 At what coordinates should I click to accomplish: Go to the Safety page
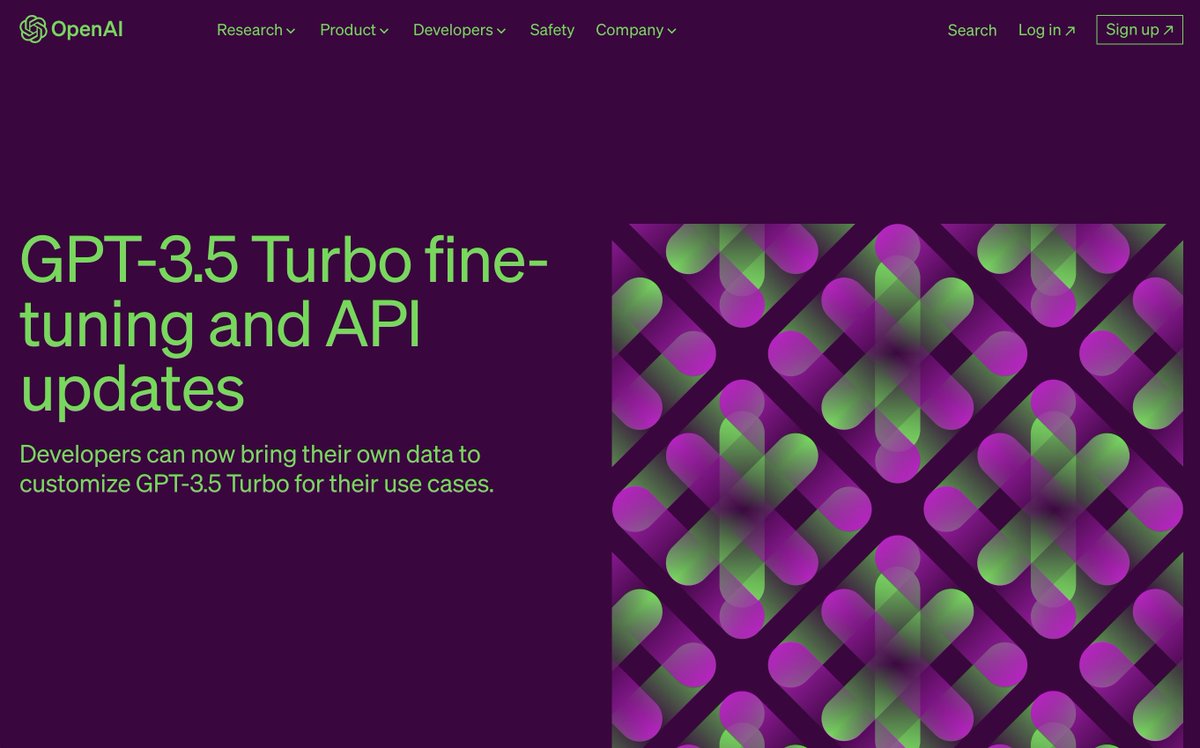pos(552,30)
